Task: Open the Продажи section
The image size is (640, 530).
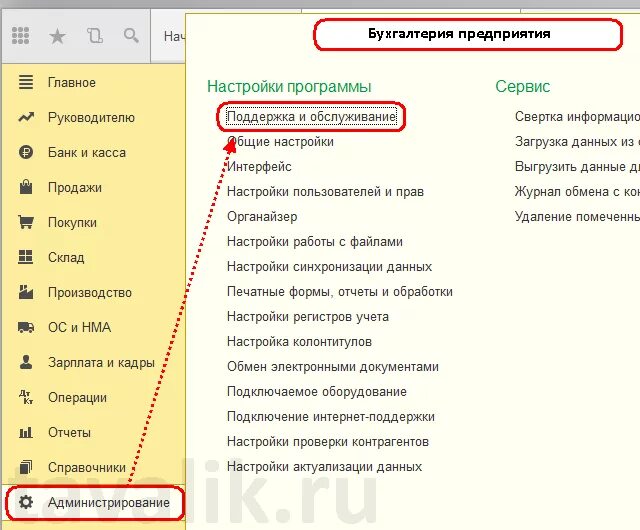Action: (x=75, y=188)
